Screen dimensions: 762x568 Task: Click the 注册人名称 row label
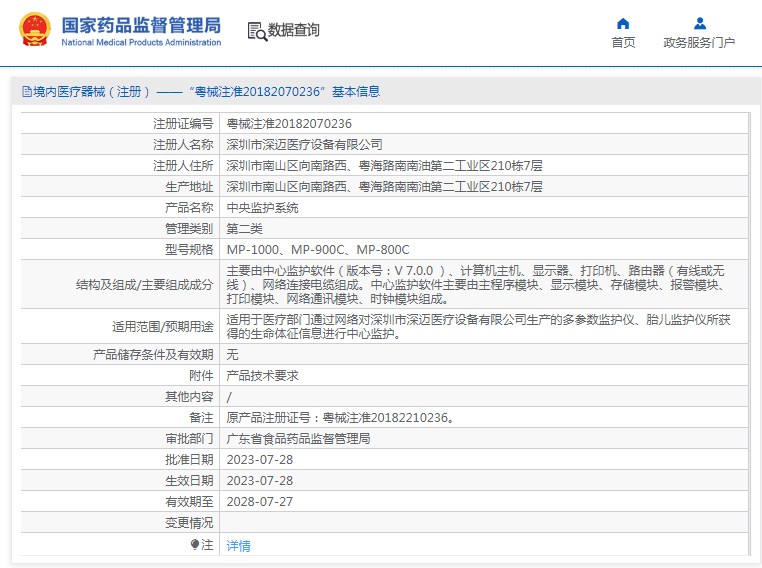pyautogui.click(x=183, y=145)
